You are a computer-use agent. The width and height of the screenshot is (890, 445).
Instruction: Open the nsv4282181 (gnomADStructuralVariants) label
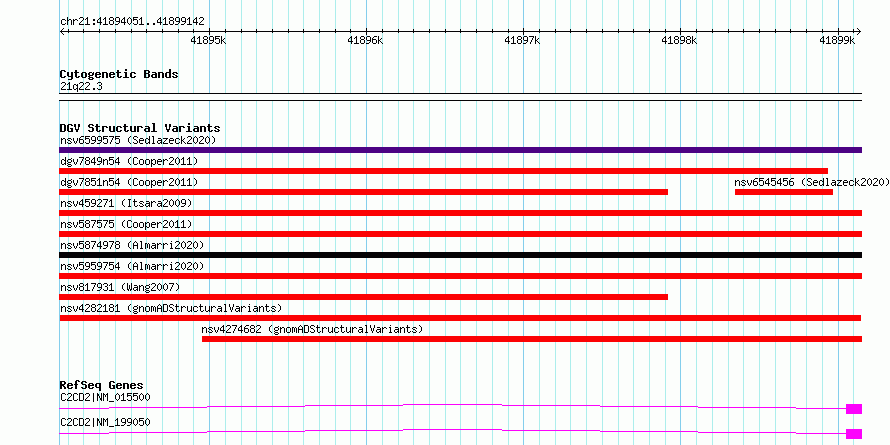coord(171,308)
